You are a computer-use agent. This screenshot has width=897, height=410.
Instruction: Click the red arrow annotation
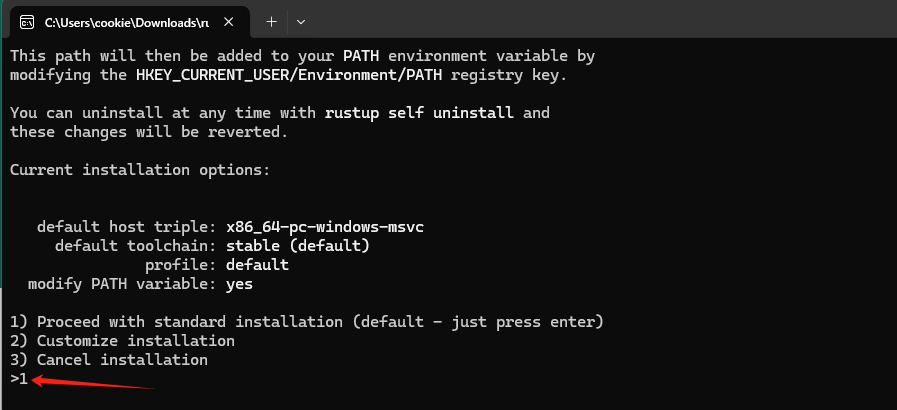pos(93,382)
